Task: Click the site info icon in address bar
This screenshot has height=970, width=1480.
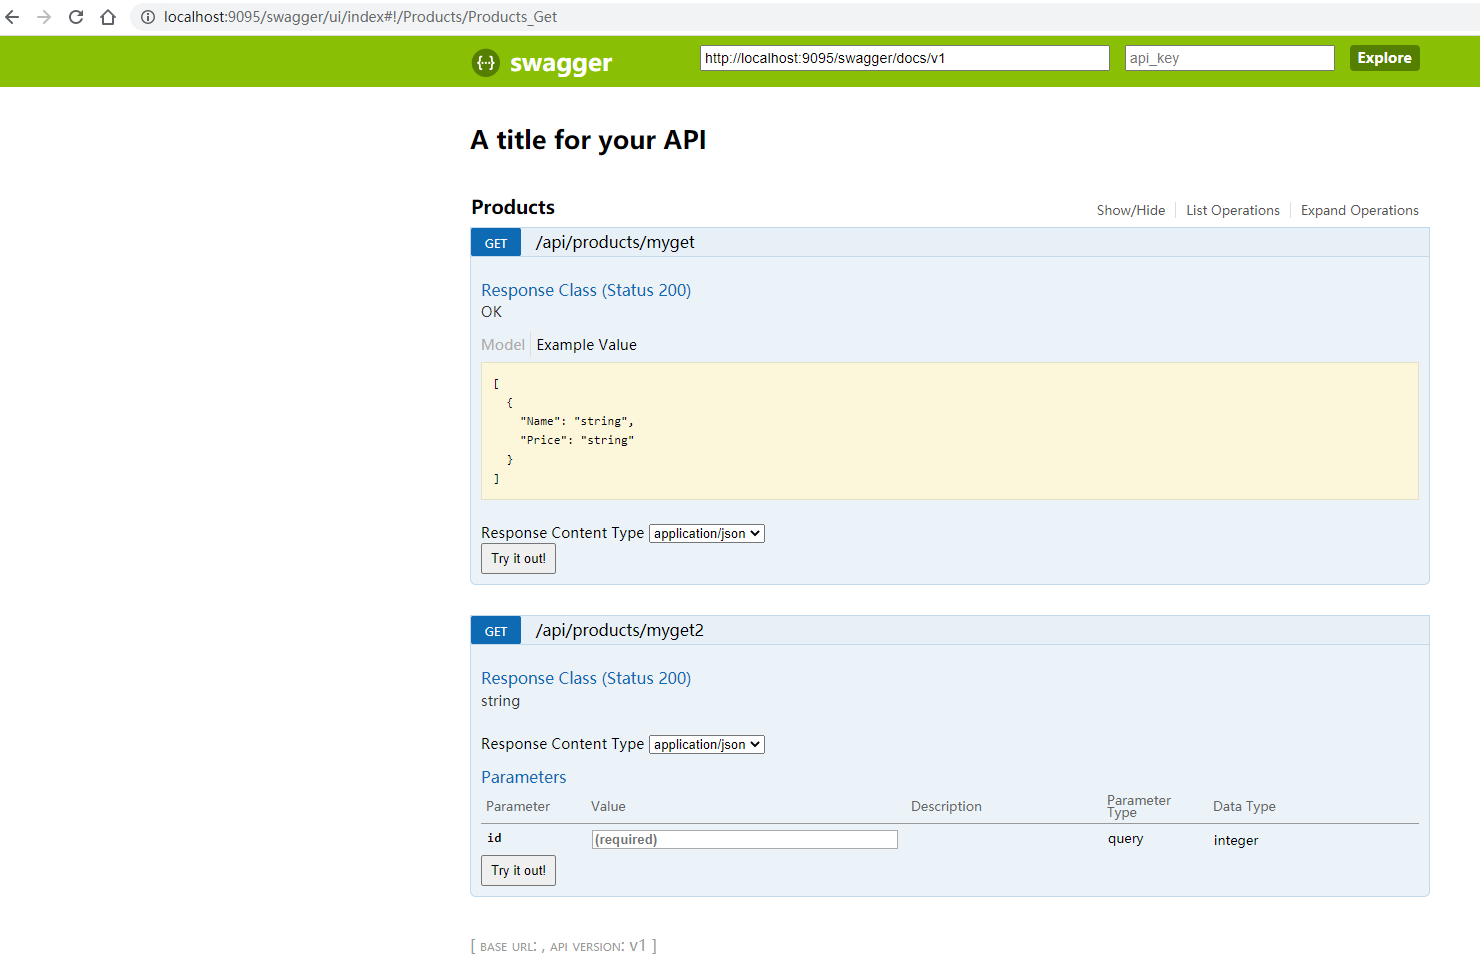Action: coord(148,17)
